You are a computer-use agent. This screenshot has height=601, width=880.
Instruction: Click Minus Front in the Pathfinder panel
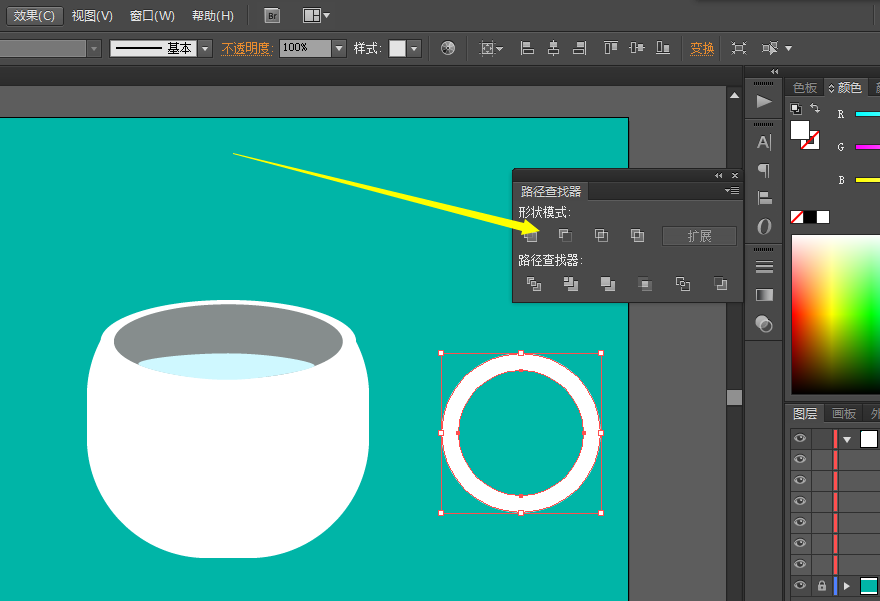tap(565, 236)
